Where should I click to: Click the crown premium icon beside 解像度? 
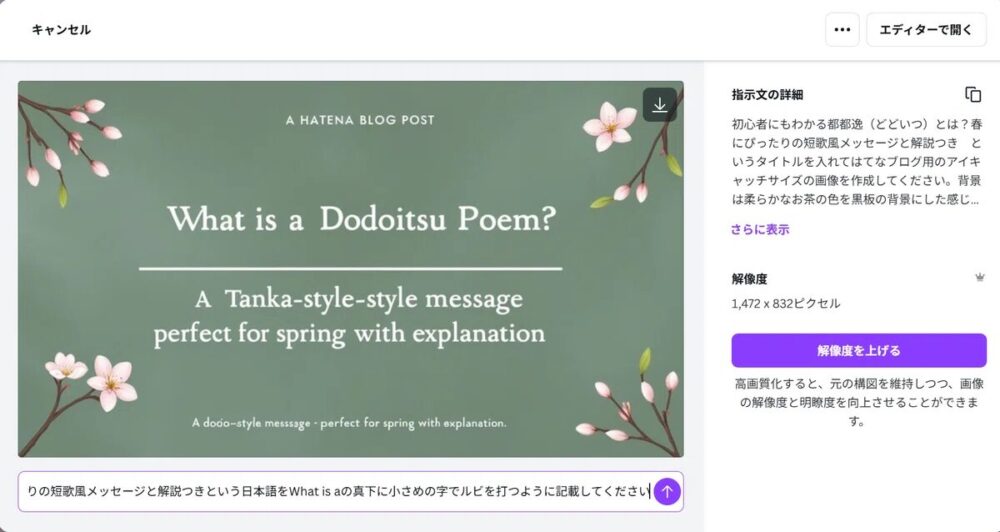980,277
